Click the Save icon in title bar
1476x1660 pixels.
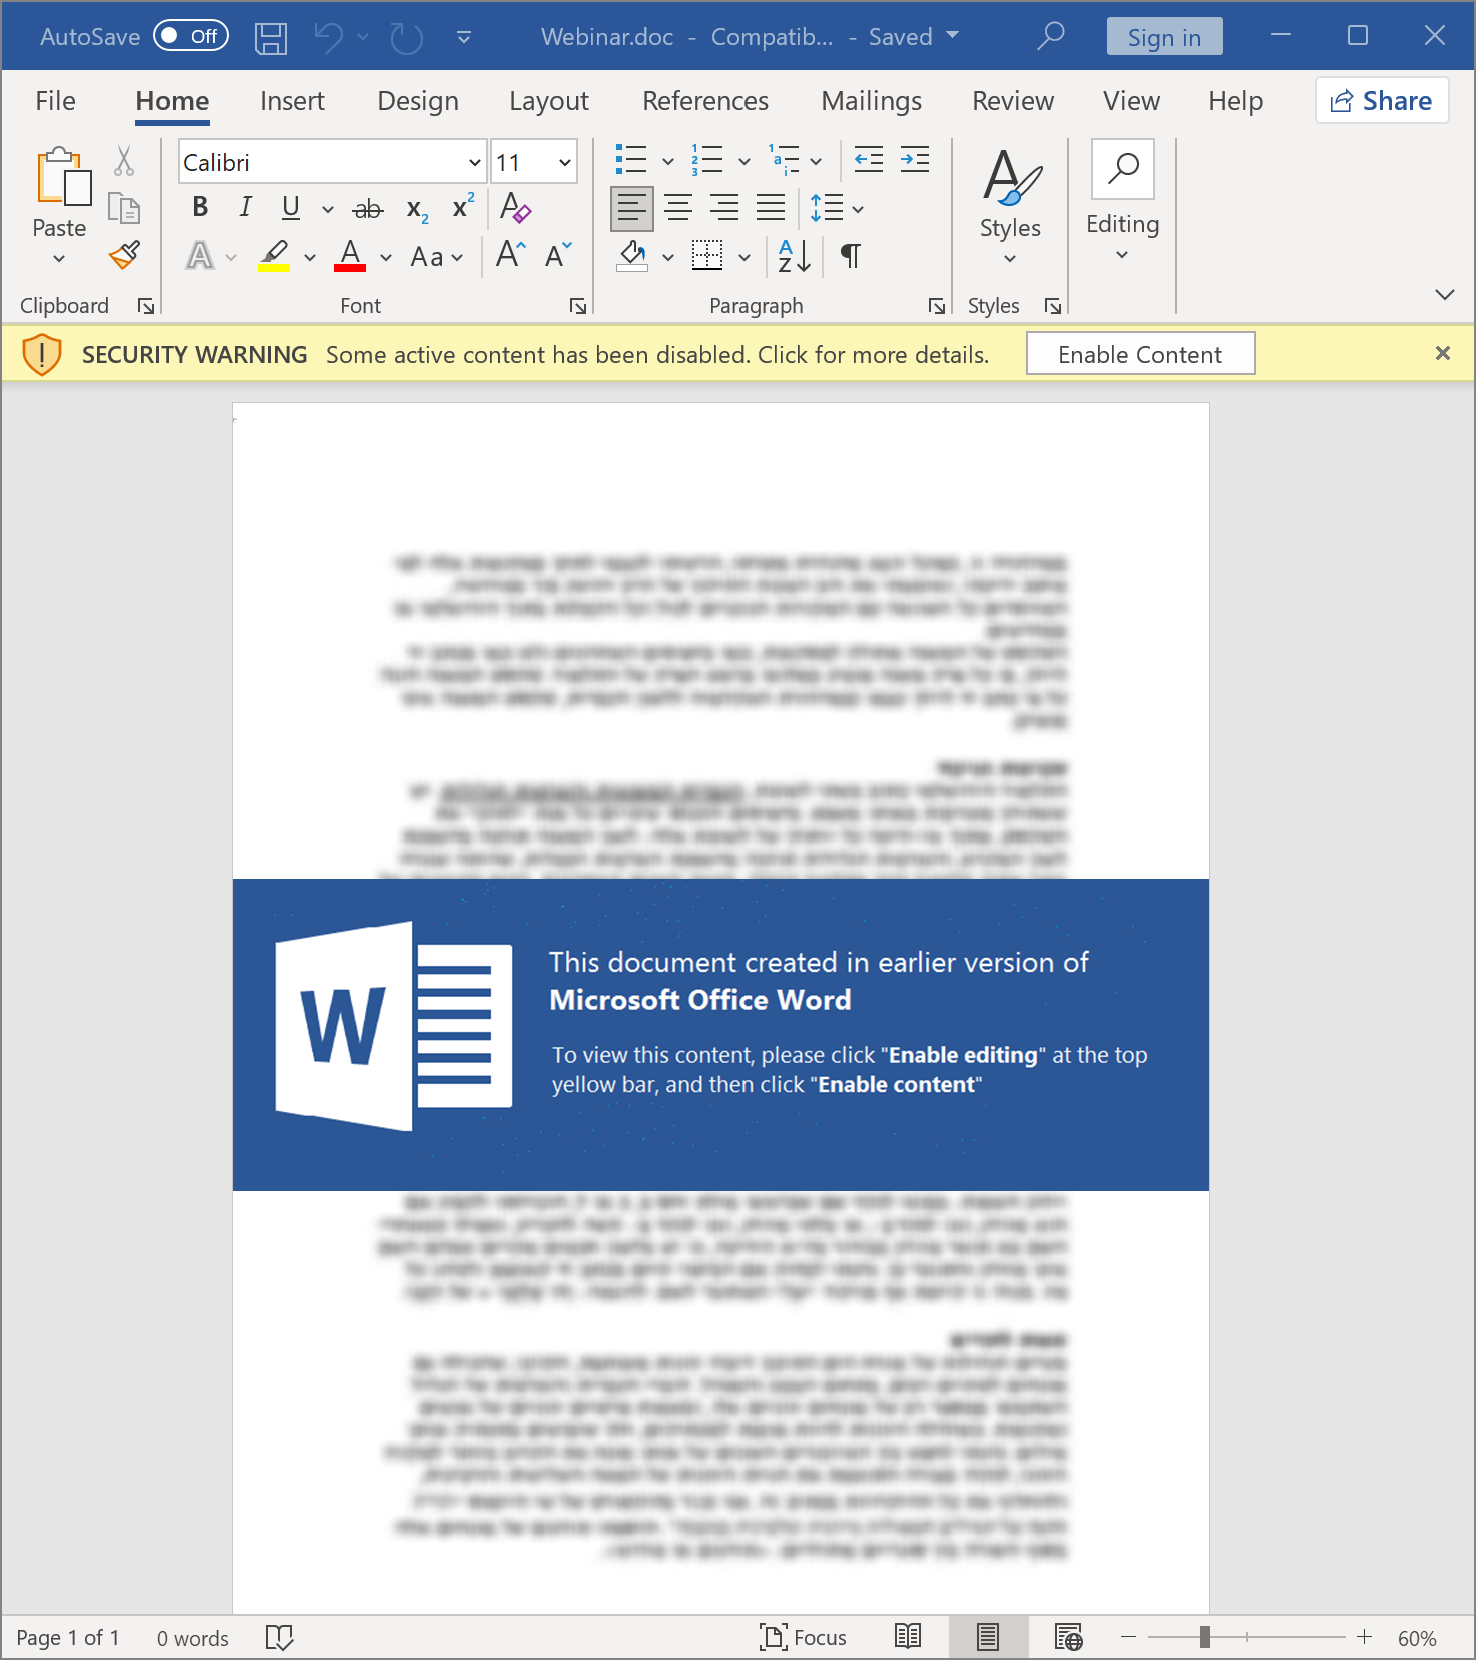point(270,38)
